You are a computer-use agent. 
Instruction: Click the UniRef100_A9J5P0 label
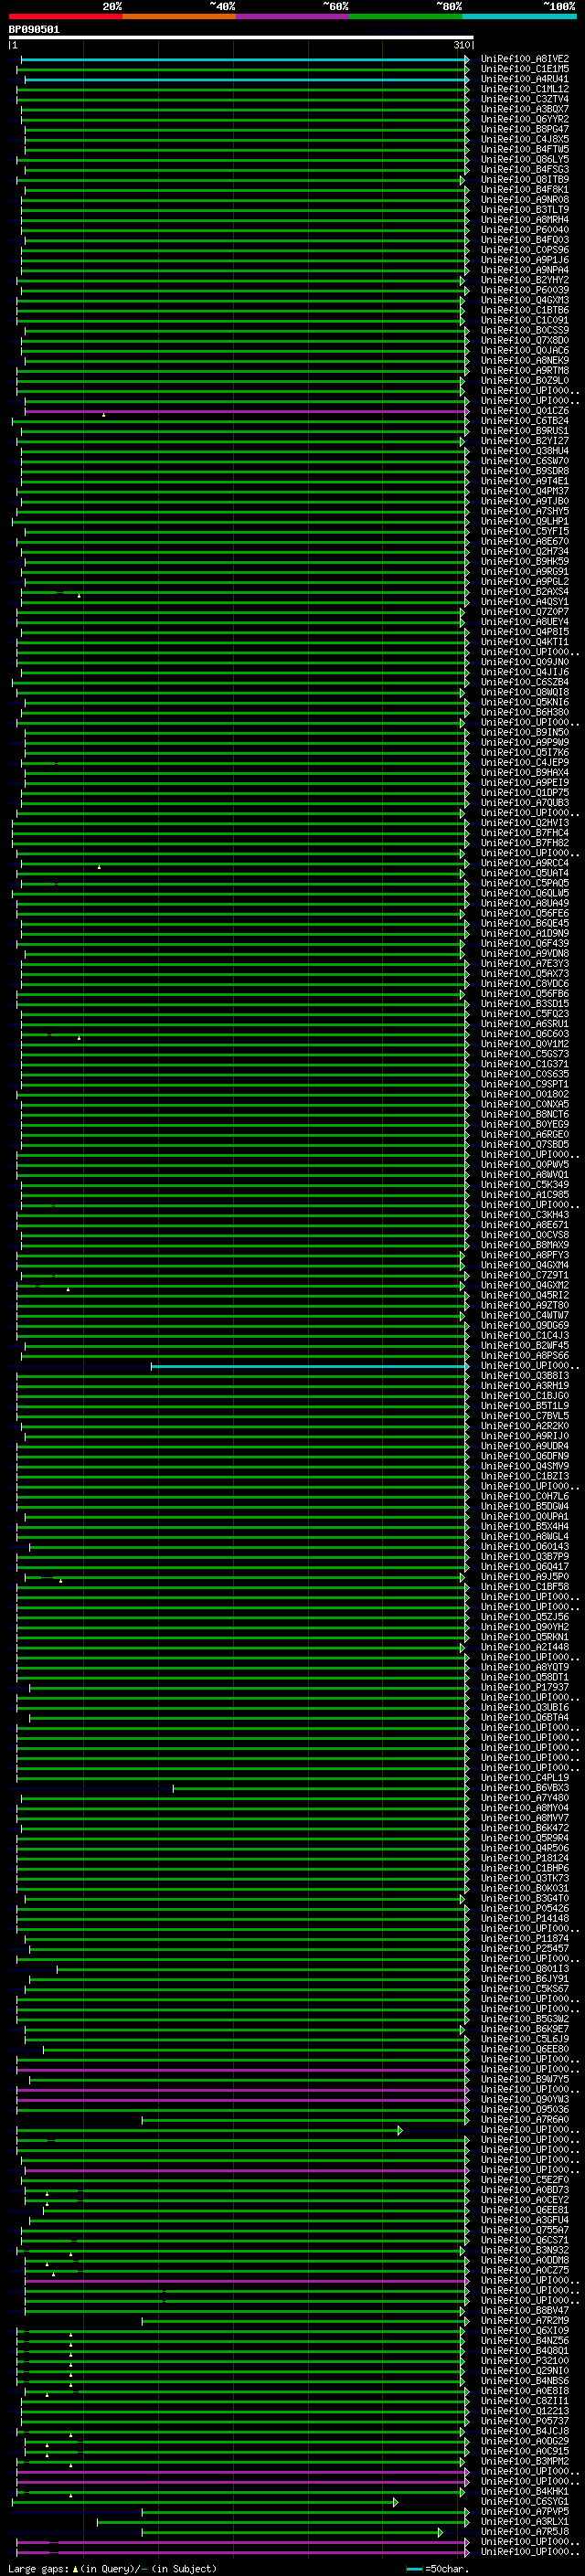pyautogui.click(x=525, y=1577)
